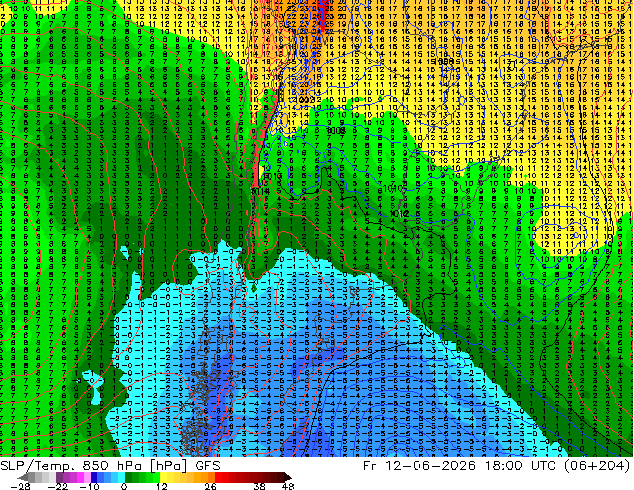Click the "38" legend label
Image resolution: width=634 pixels, height=490 pixels.
(259, 486)
